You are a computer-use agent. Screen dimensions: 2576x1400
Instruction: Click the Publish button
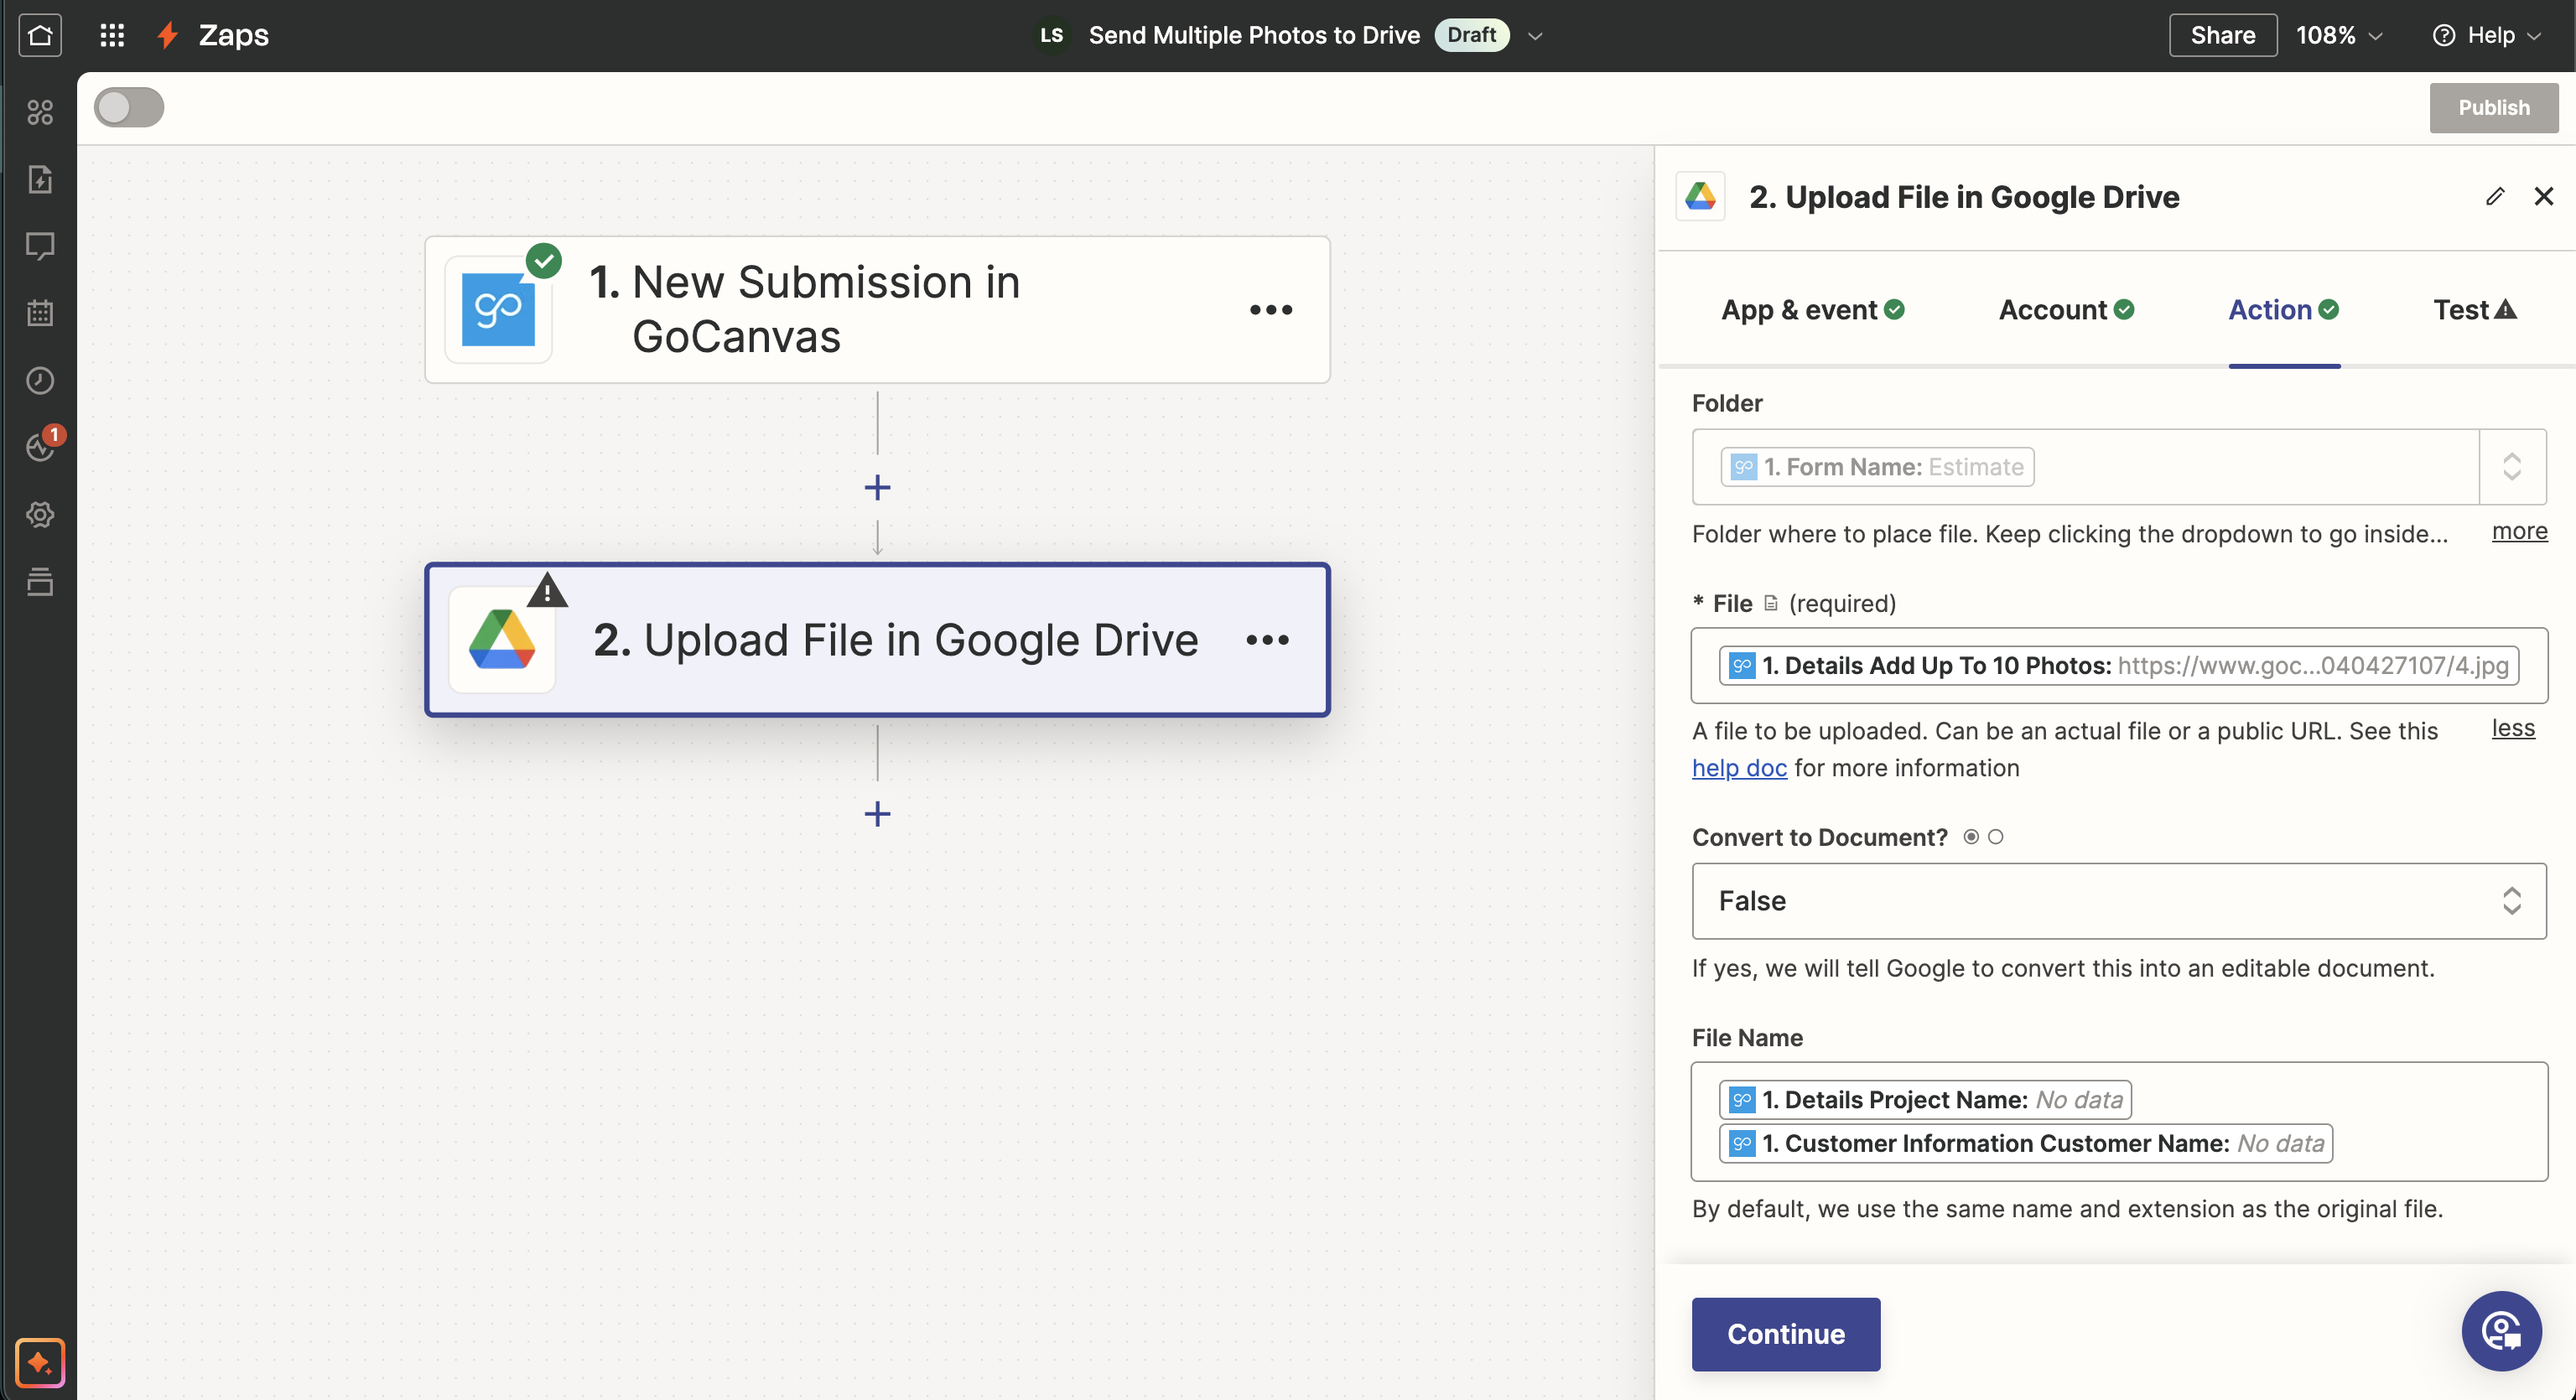[x=2494, y=107]
